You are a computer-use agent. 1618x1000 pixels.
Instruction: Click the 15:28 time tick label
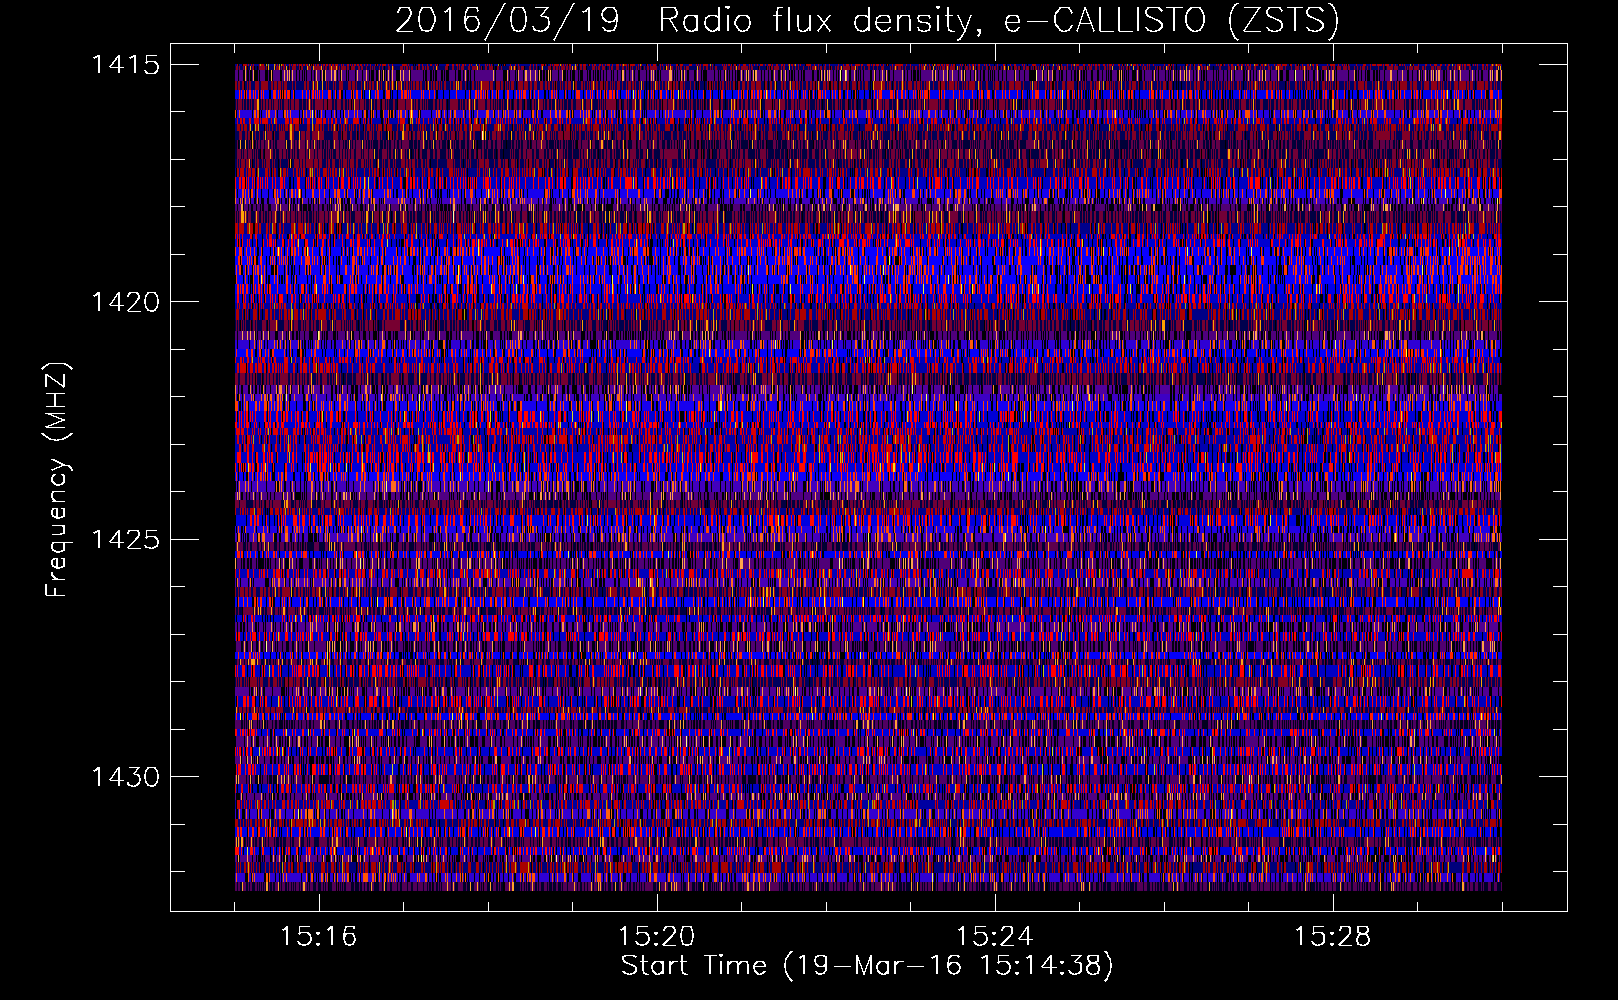(x=1333, y=937)
